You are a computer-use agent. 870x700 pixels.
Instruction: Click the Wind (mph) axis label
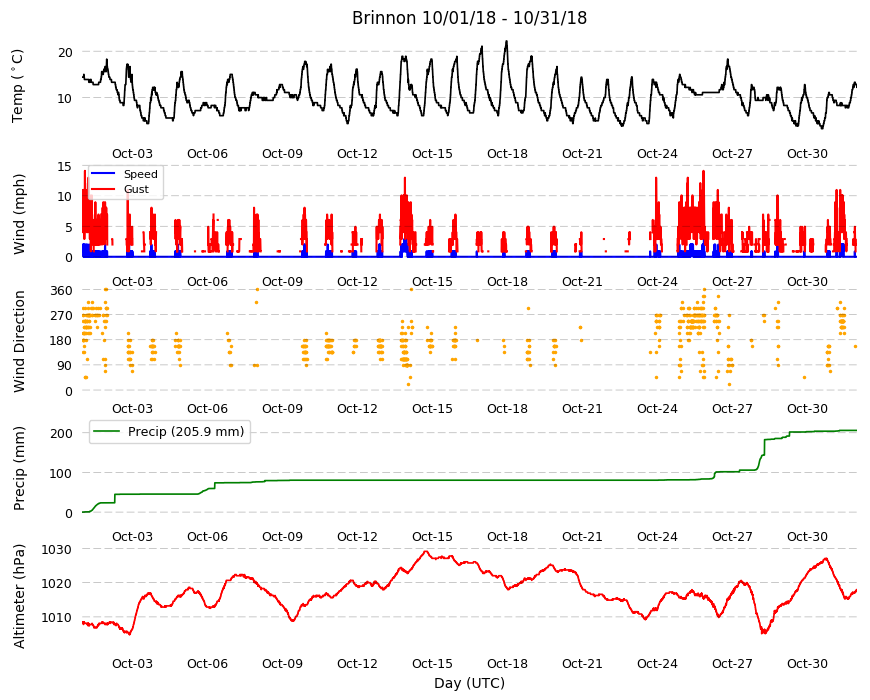(19, 214)
